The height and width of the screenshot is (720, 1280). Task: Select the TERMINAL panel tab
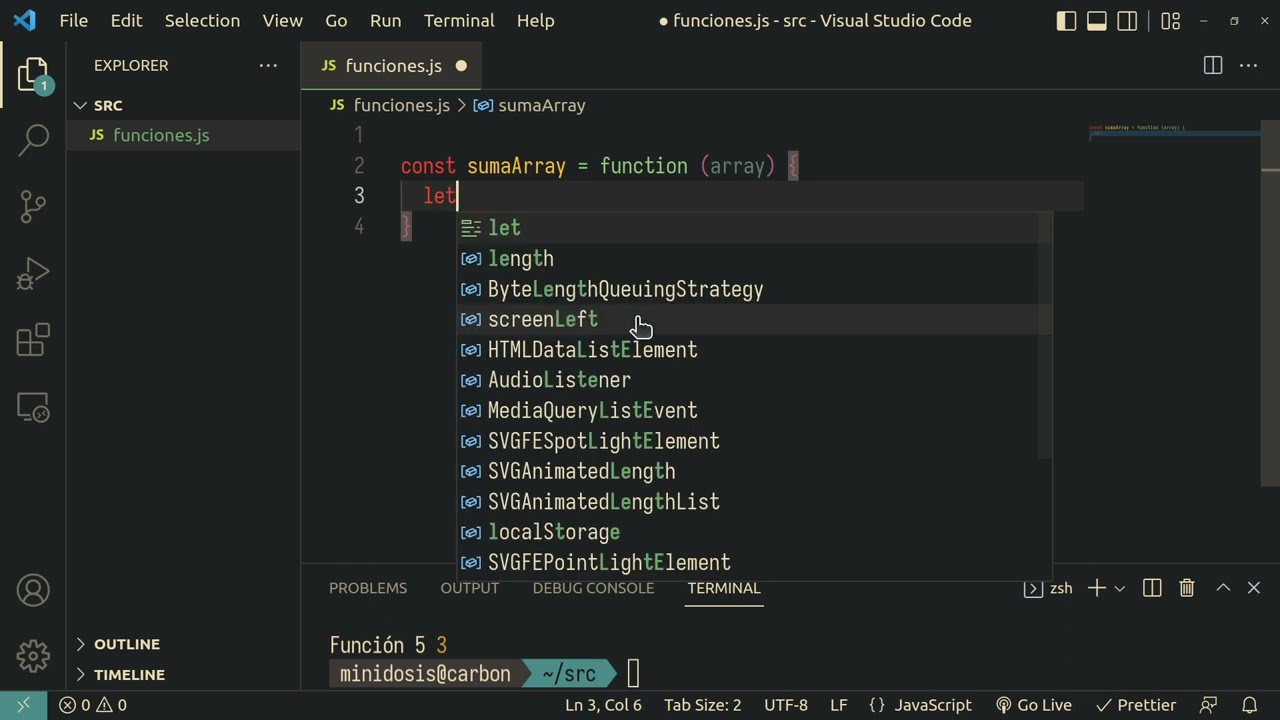[x=724, y=588]
